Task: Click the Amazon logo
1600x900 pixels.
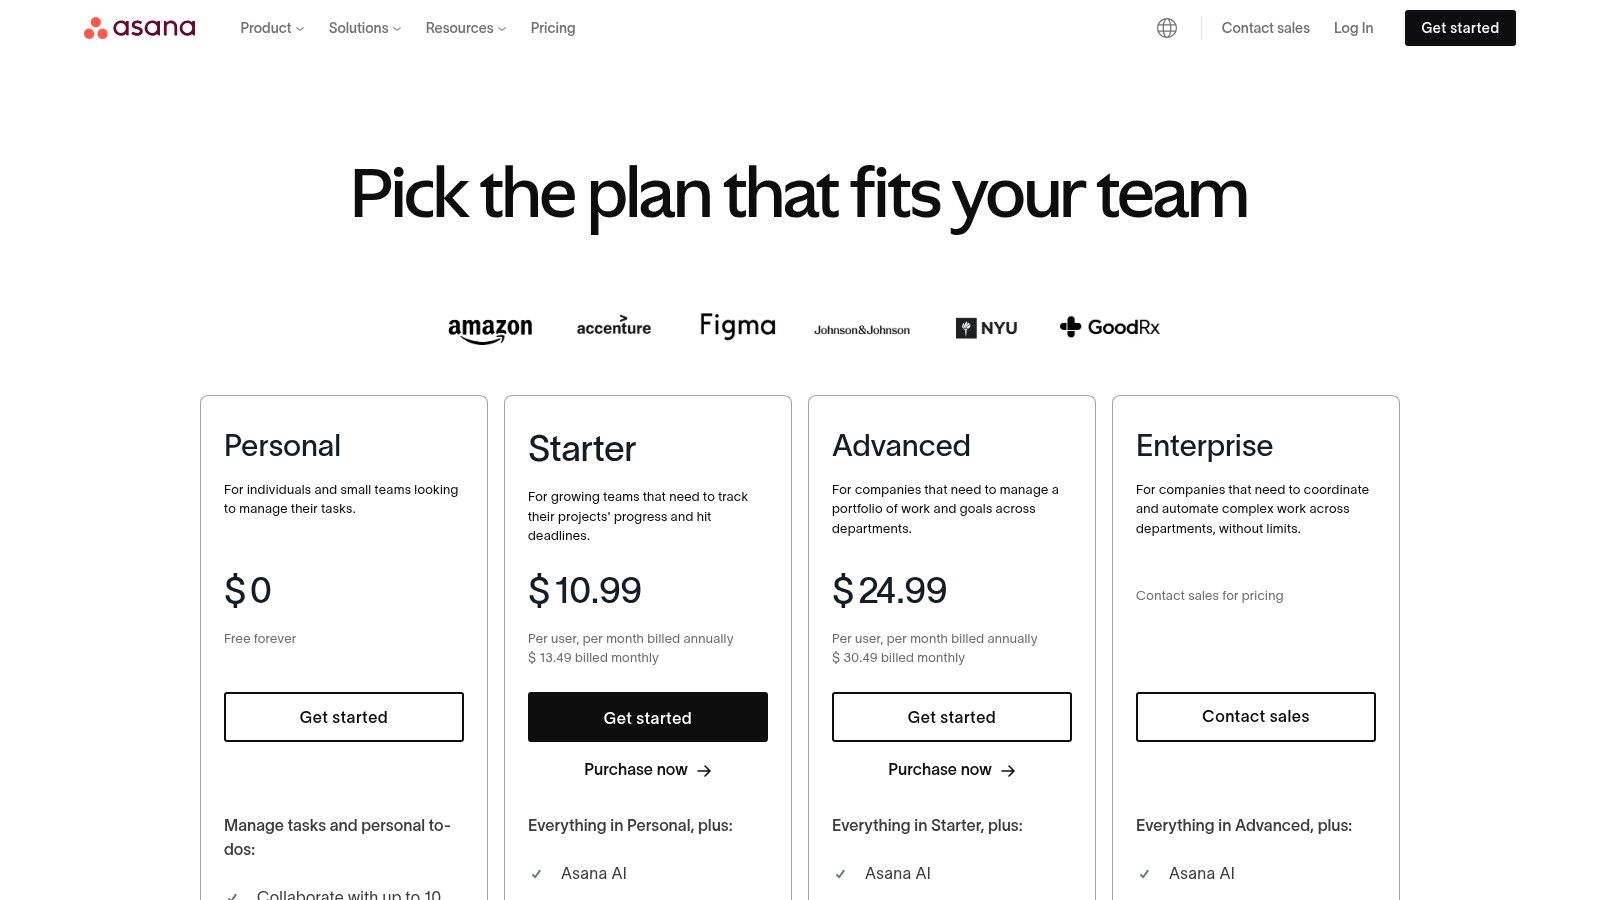Action: [490, 327]
